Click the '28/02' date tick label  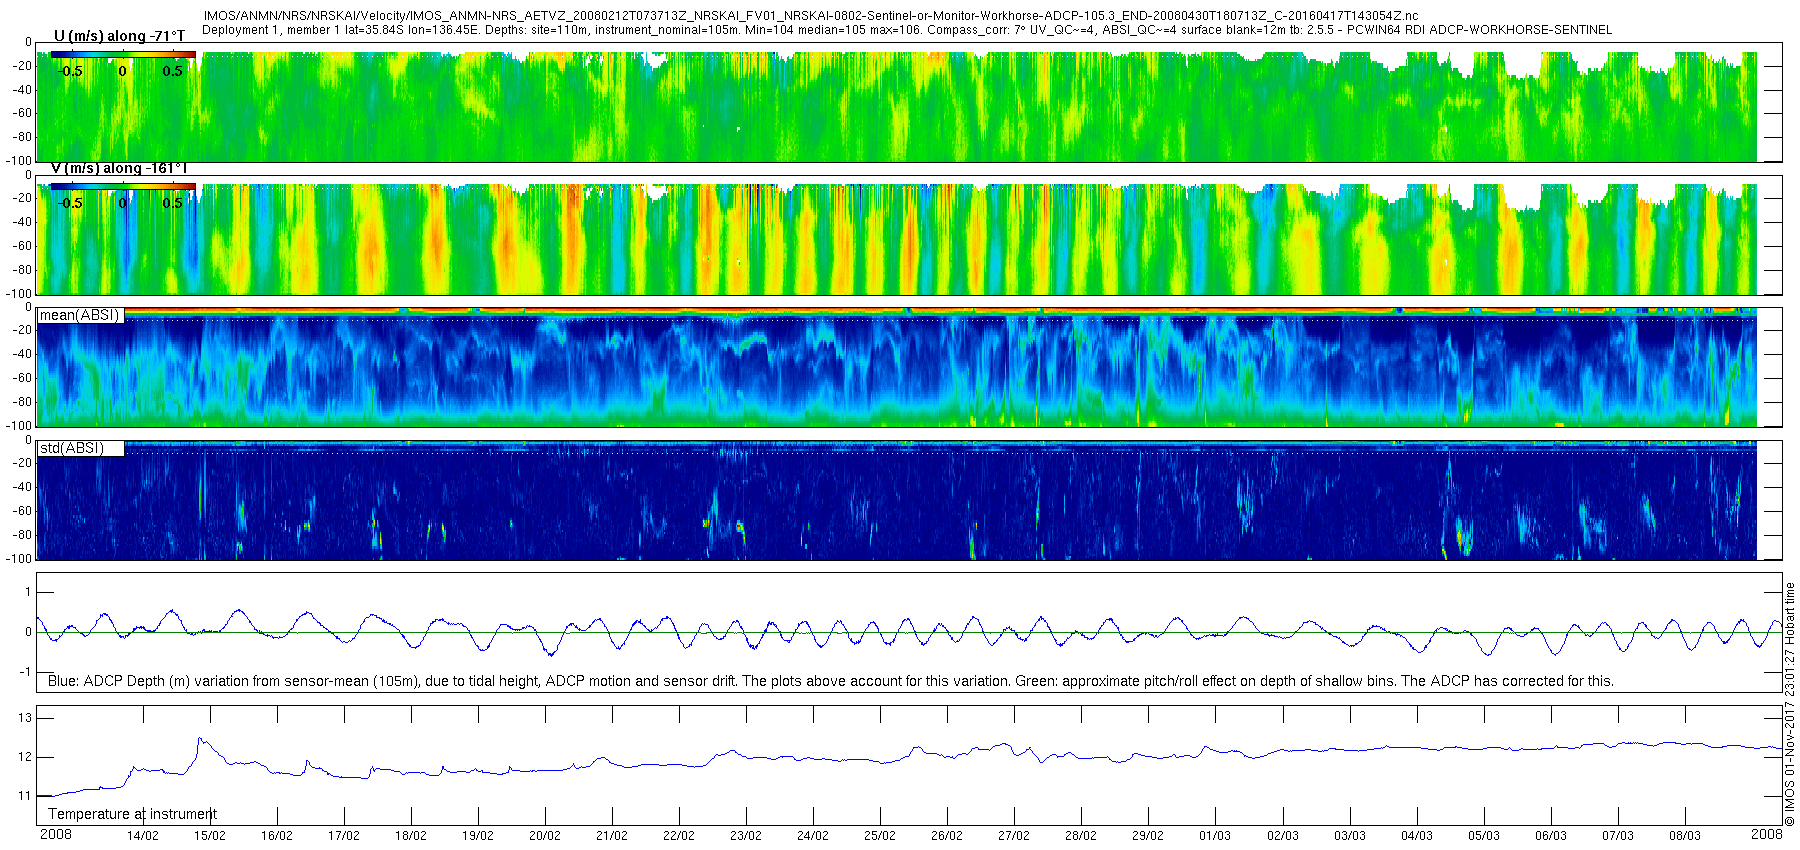(x=1081, y=836)
